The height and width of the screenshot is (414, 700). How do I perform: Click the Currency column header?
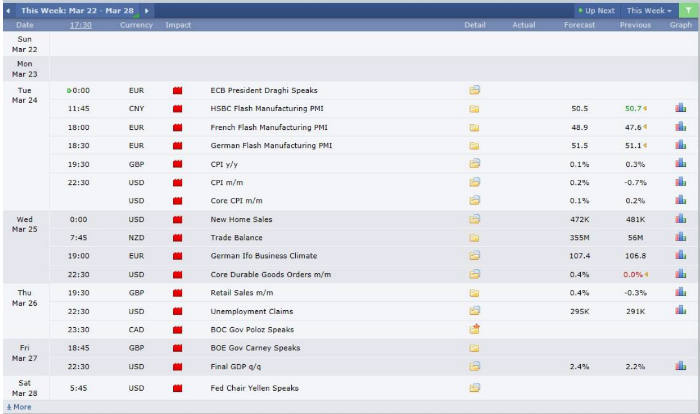coord(136,24)
